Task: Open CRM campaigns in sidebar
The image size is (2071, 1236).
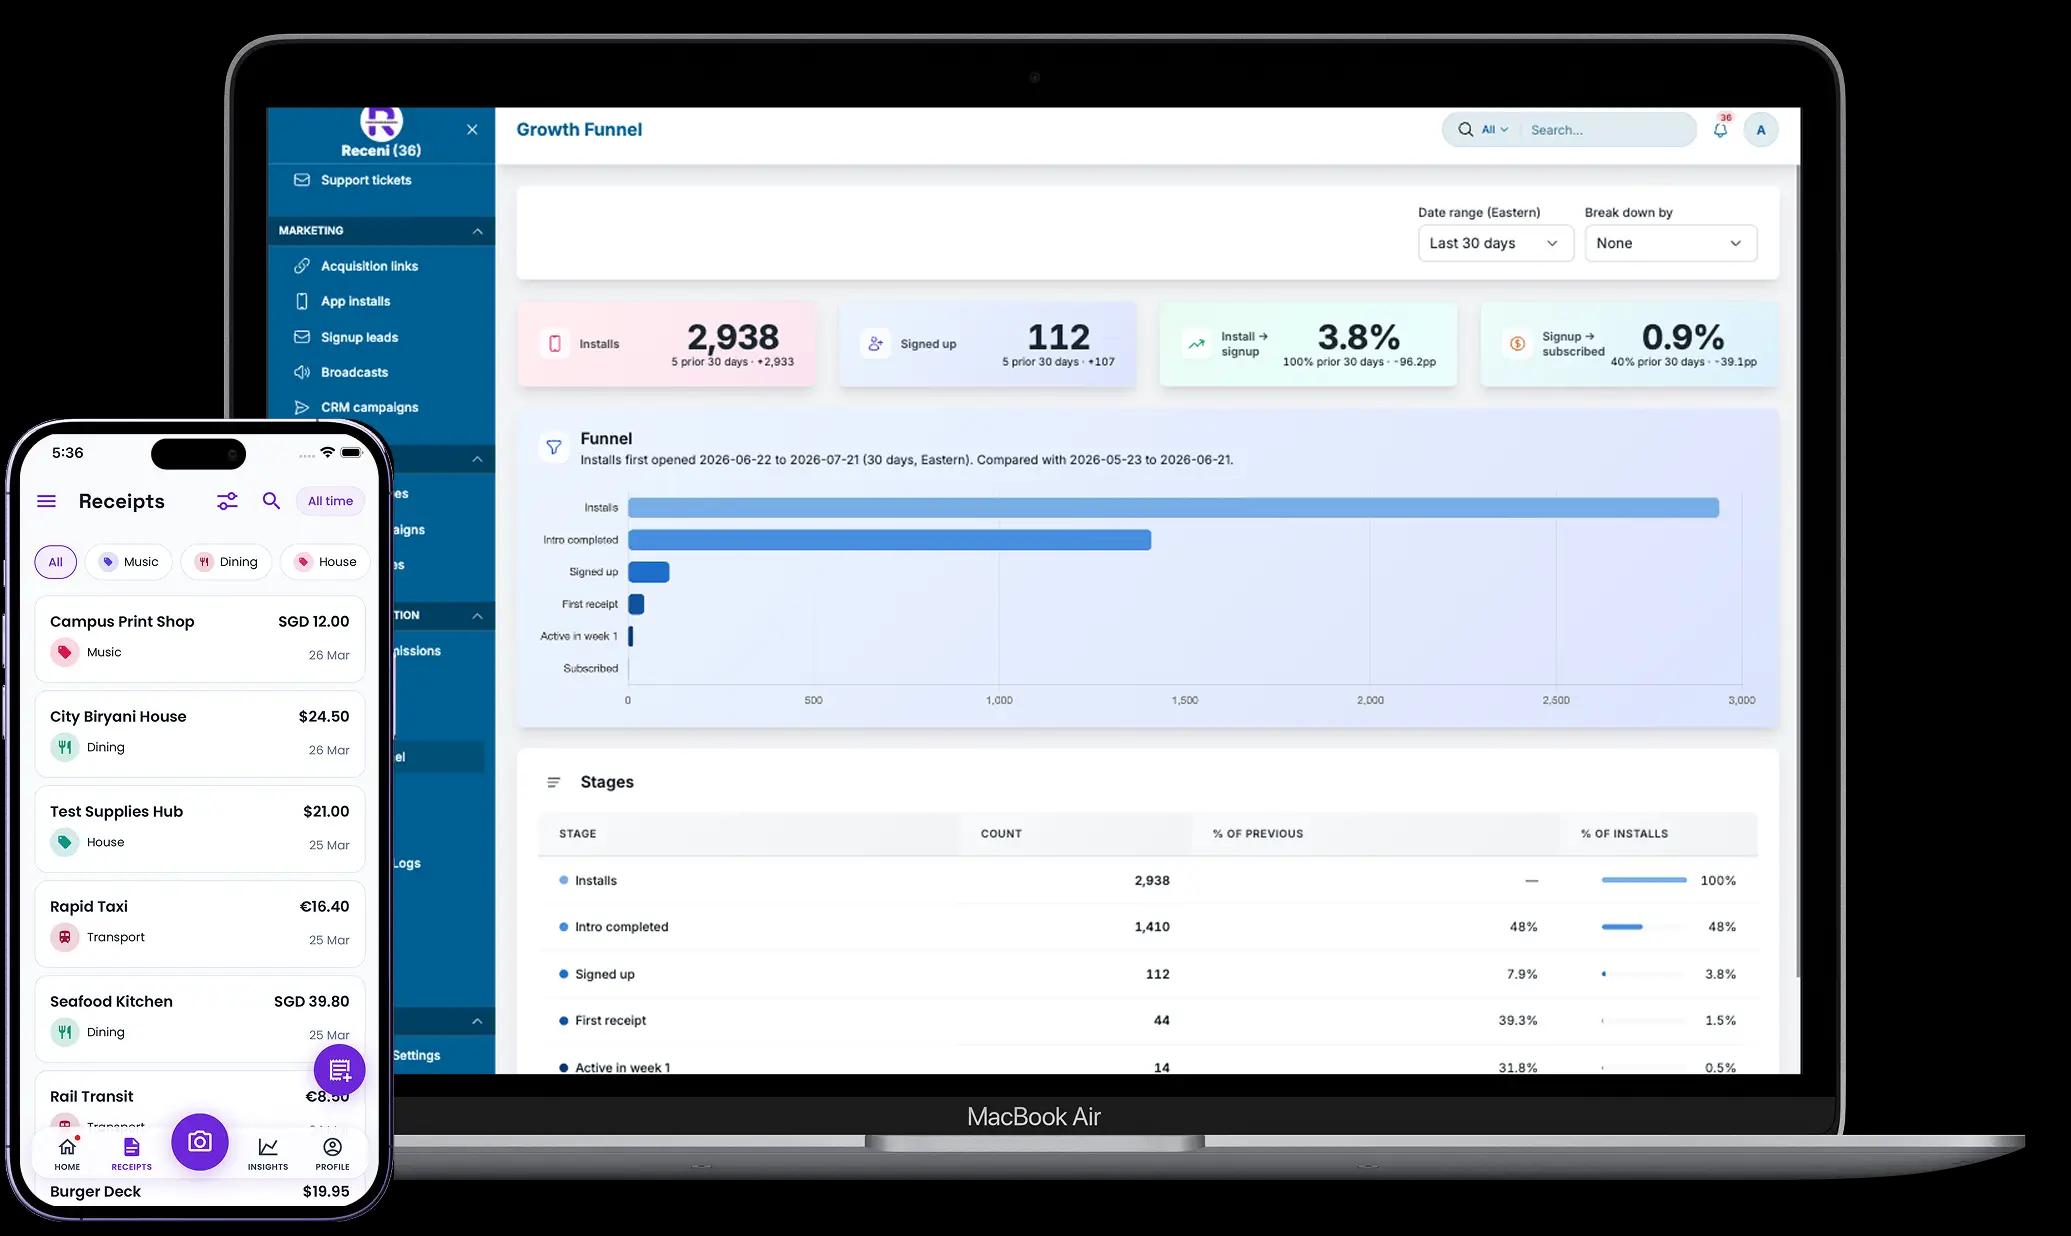Action: coord(369,407)
